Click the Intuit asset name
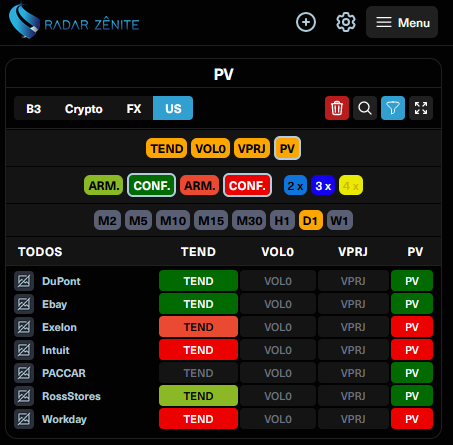The width and height of the screenshot is (453, 445). pyautogui.click(x=56, y=350)
